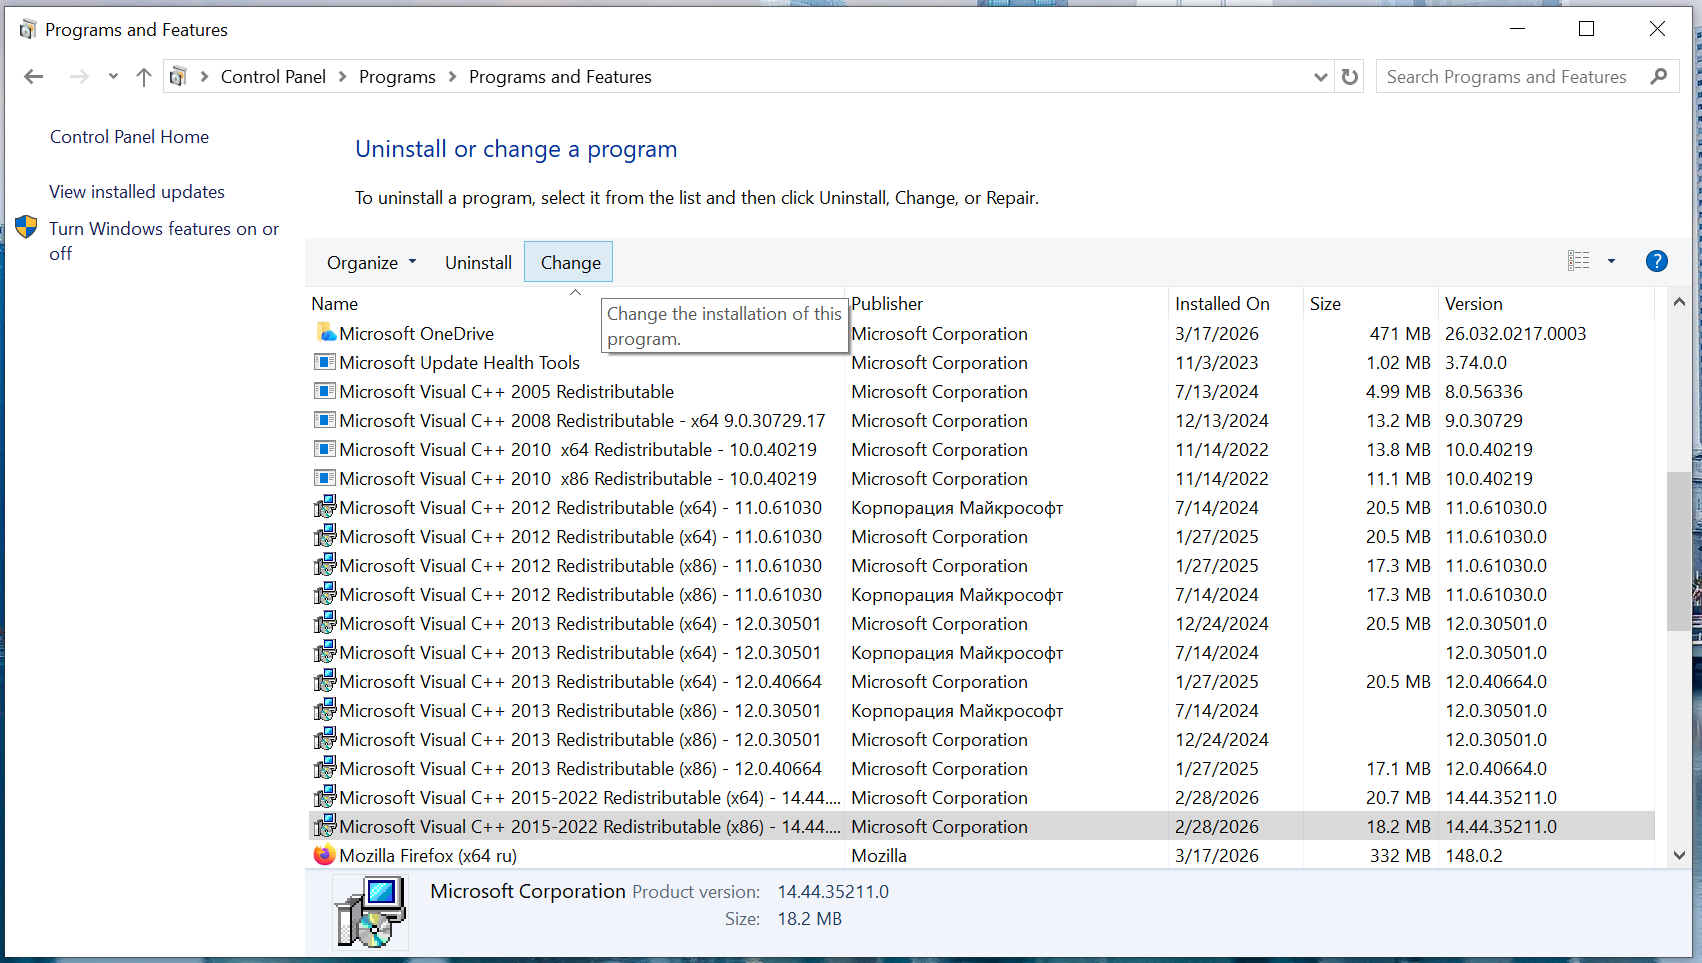Open Turn Windows features on or off
This screenshot has height=963, width=1702.
click(x=164, y=241)
